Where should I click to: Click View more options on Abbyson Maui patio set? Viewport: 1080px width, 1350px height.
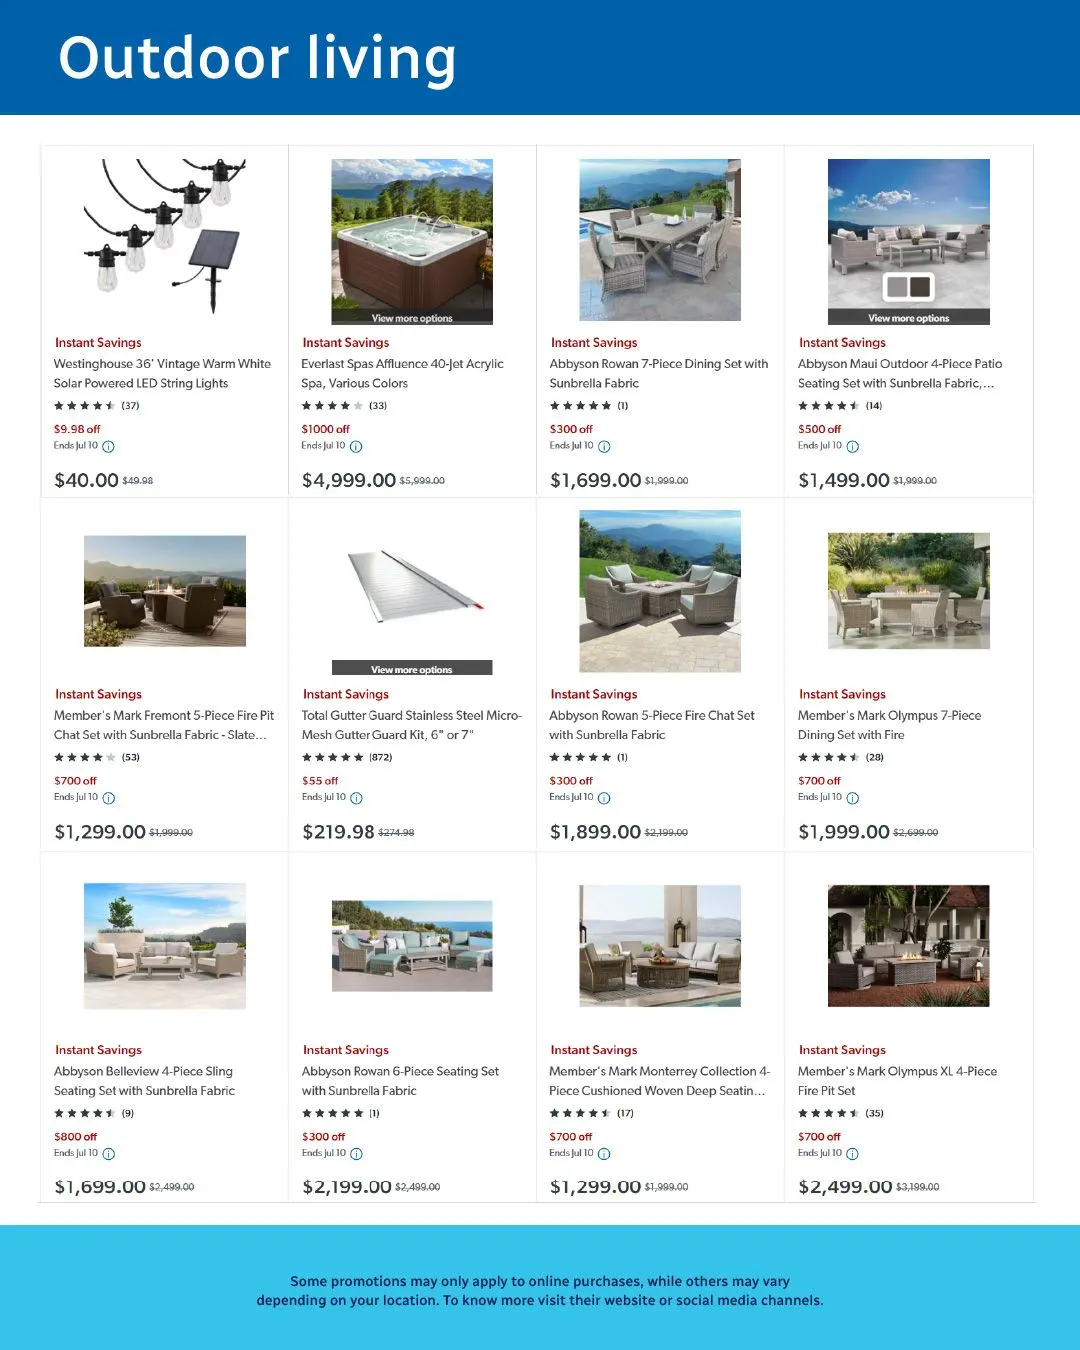pos(908,318)
